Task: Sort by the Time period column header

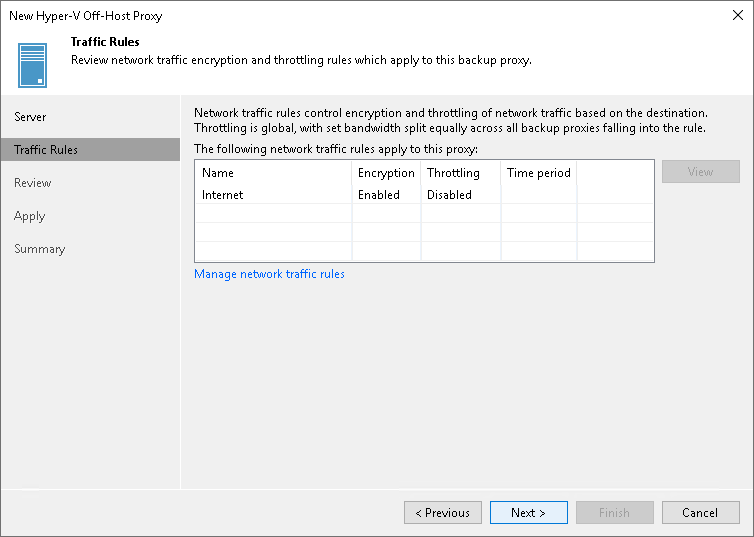Action: (539, 173)
